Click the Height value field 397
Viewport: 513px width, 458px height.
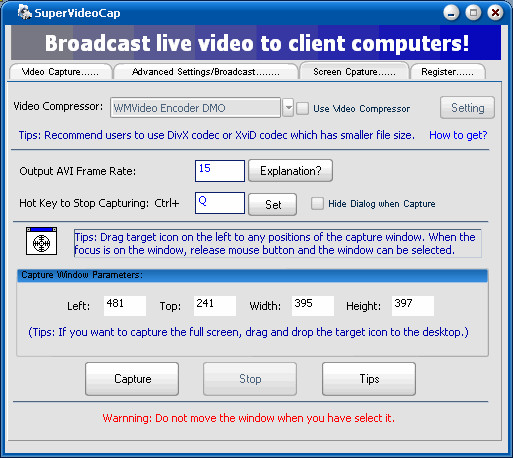(413, 306)
